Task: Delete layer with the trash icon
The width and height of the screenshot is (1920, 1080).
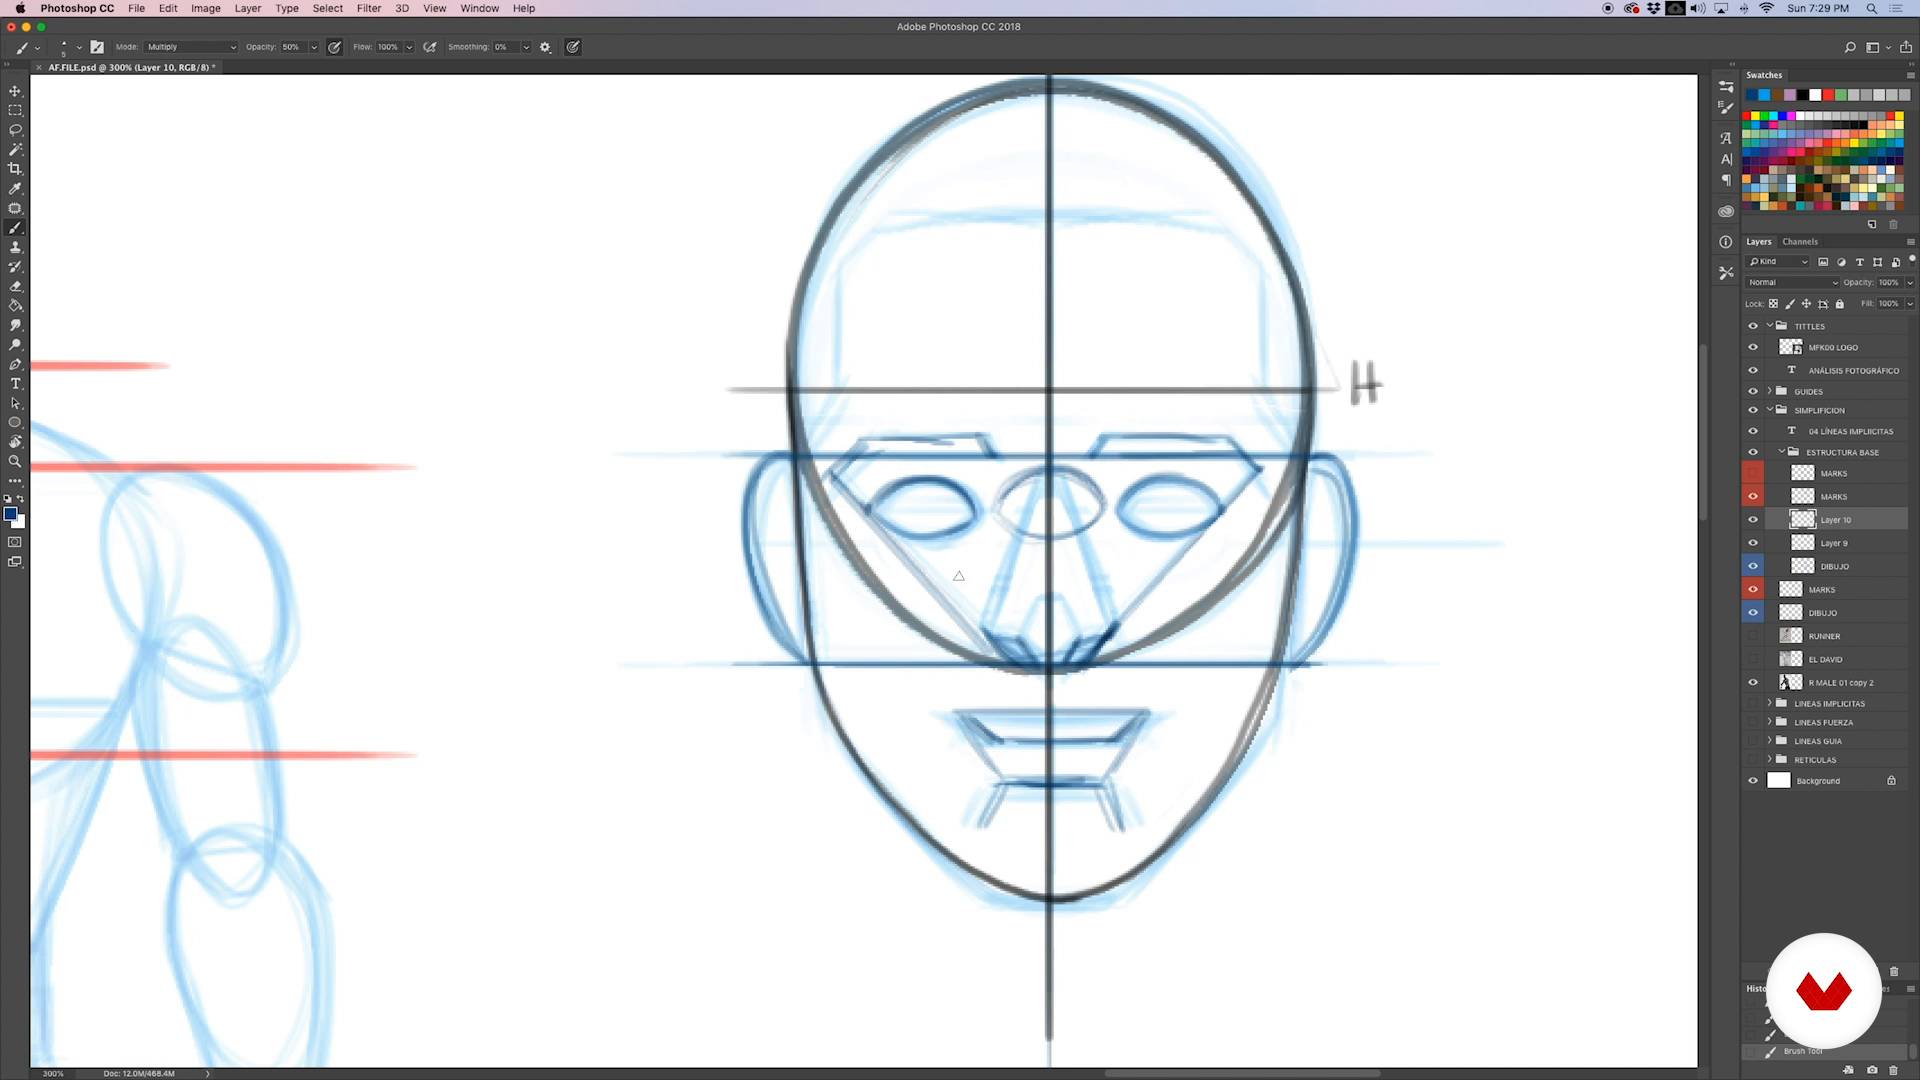Action: point(1894,972)
